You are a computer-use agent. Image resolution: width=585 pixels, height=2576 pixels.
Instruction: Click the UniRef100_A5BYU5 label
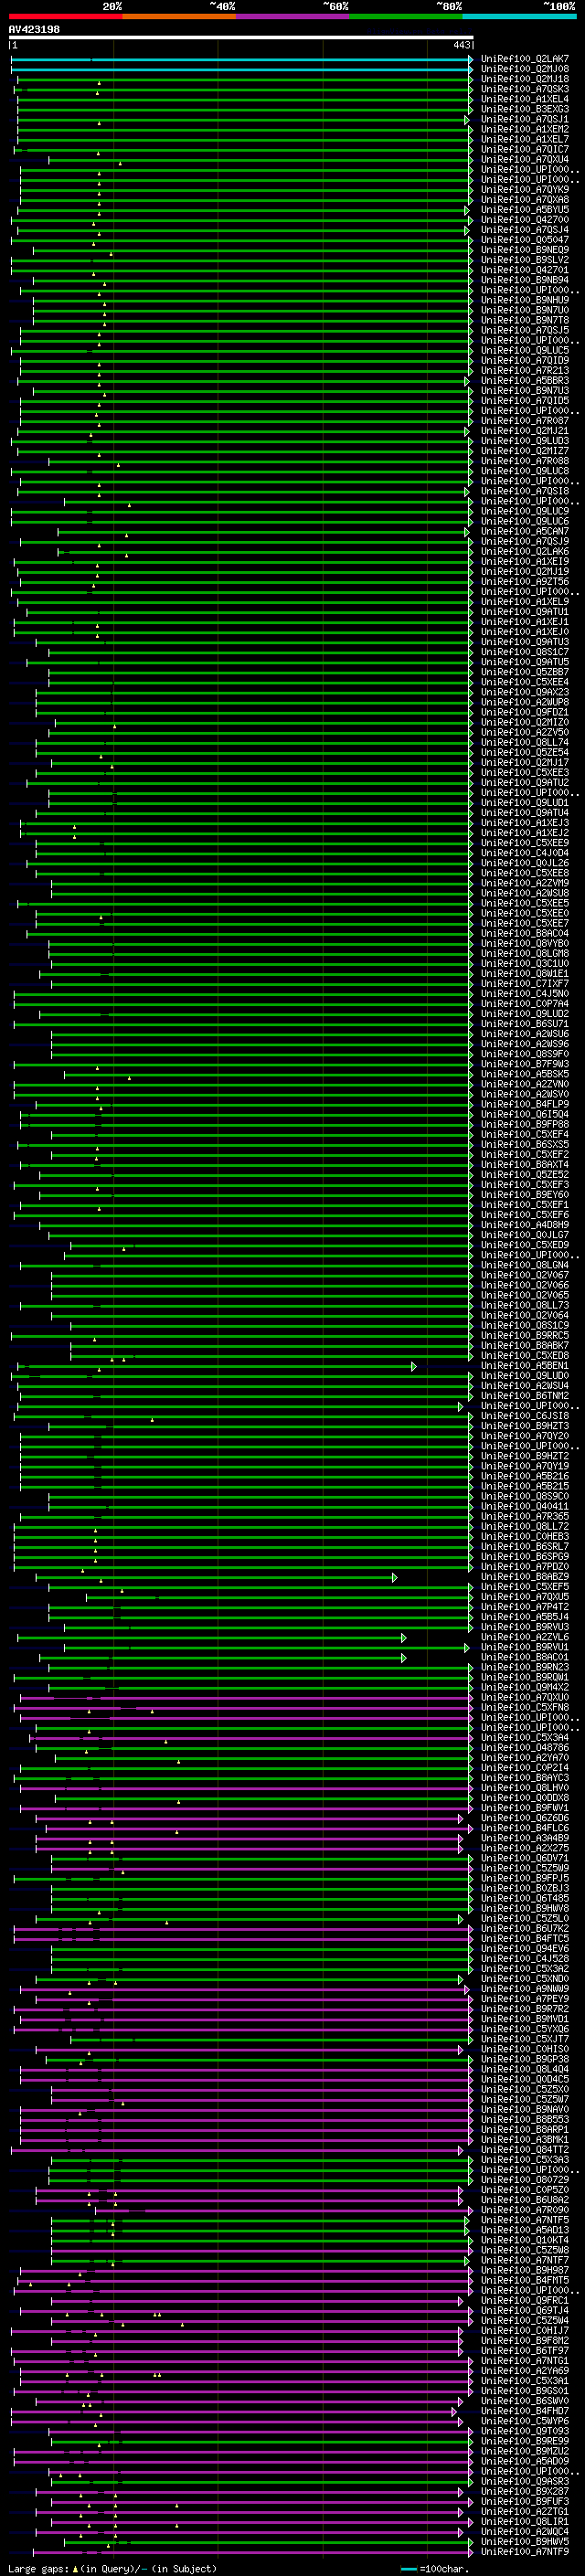click(525, 210)
